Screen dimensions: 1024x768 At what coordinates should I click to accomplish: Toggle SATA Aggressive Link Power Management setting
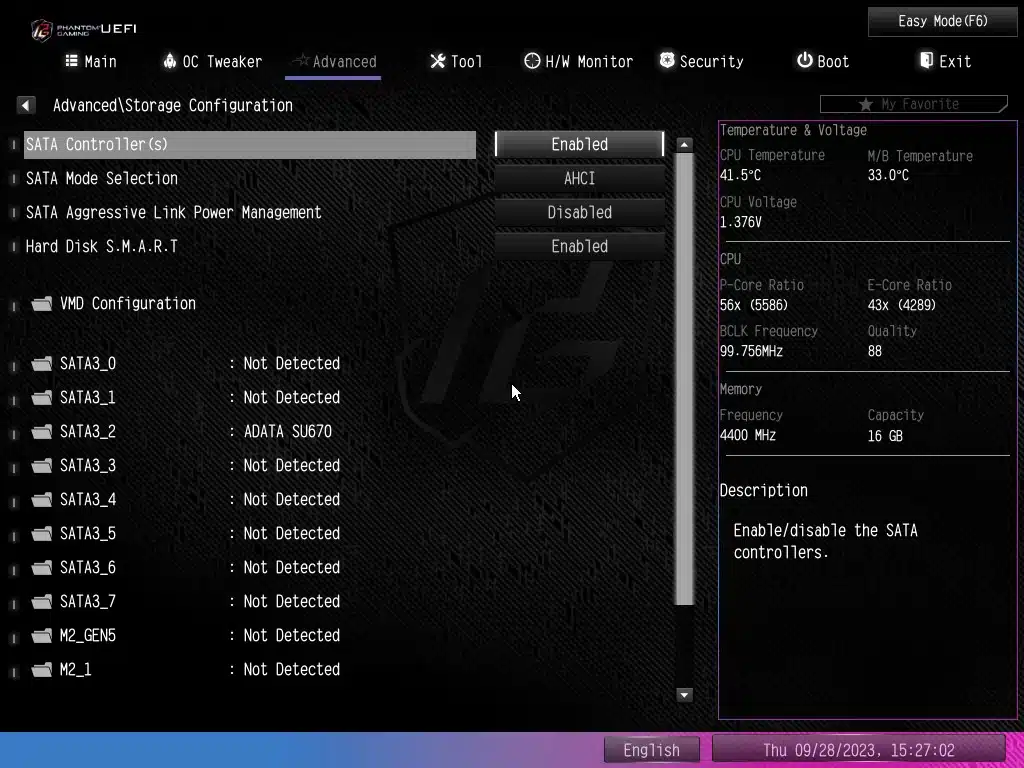[x=579, y=212]
